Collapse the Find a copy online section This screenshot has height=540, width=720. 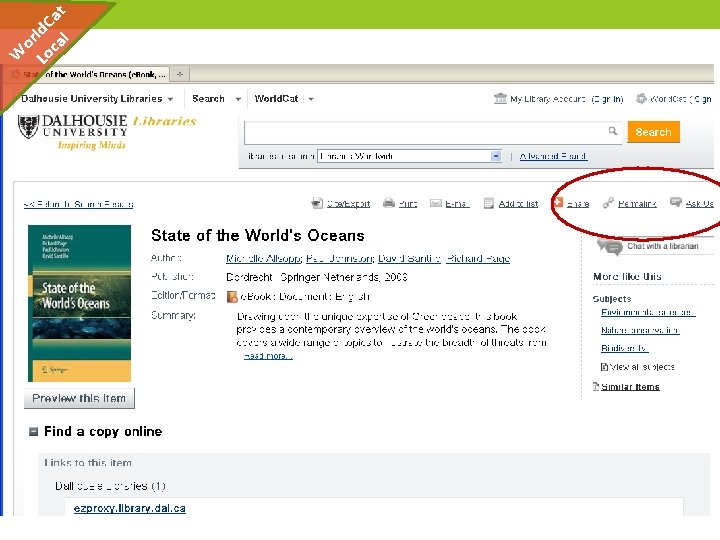click(34, 432)
